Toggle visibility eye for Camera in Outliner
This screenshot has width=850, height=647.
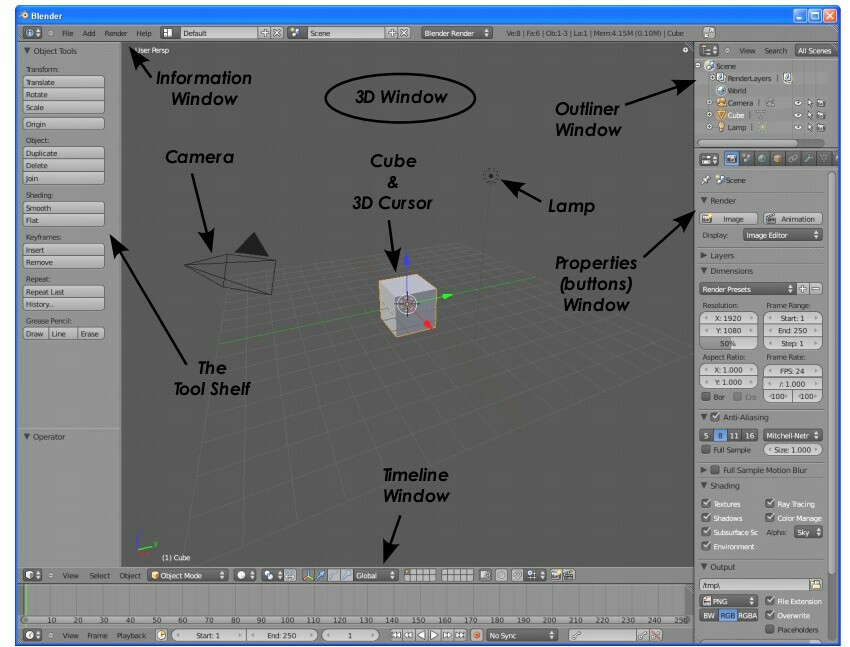797,103
